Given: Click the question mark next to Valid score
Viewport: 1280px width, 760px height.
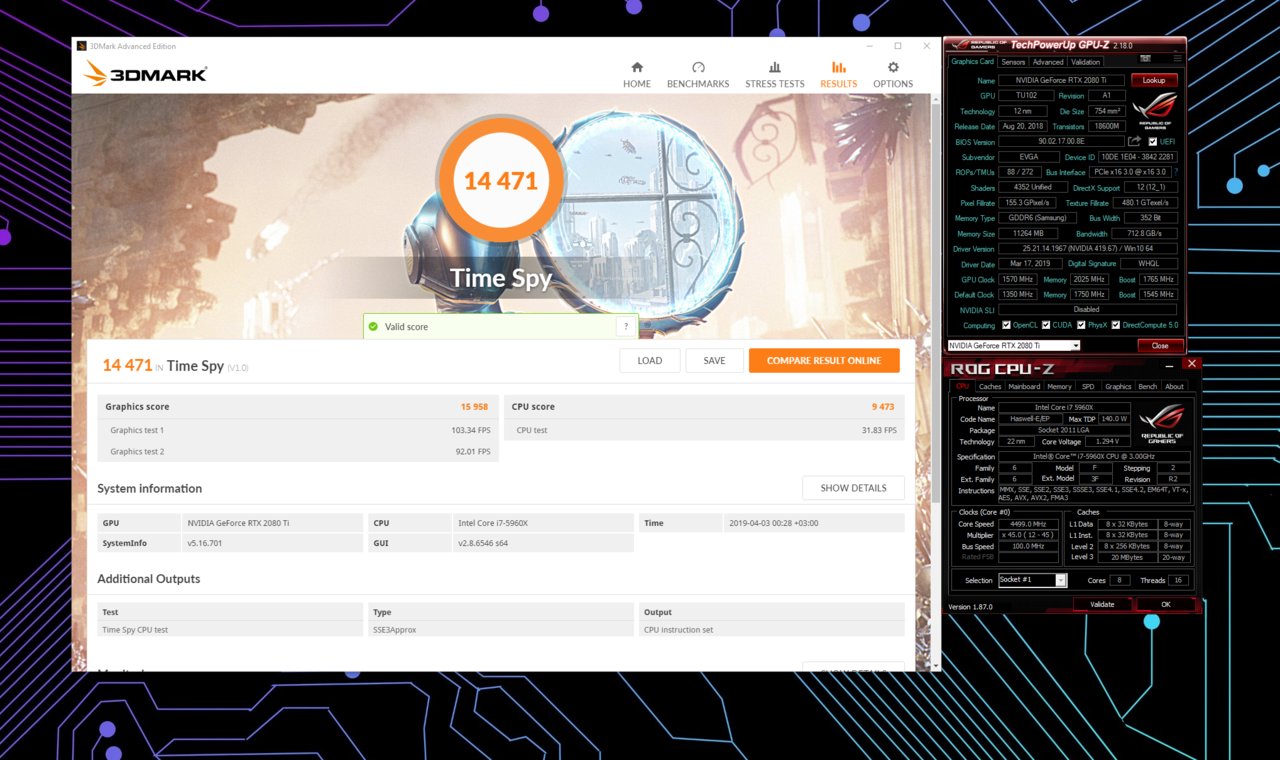Looking at the screenshot, I should pos(626,326).
